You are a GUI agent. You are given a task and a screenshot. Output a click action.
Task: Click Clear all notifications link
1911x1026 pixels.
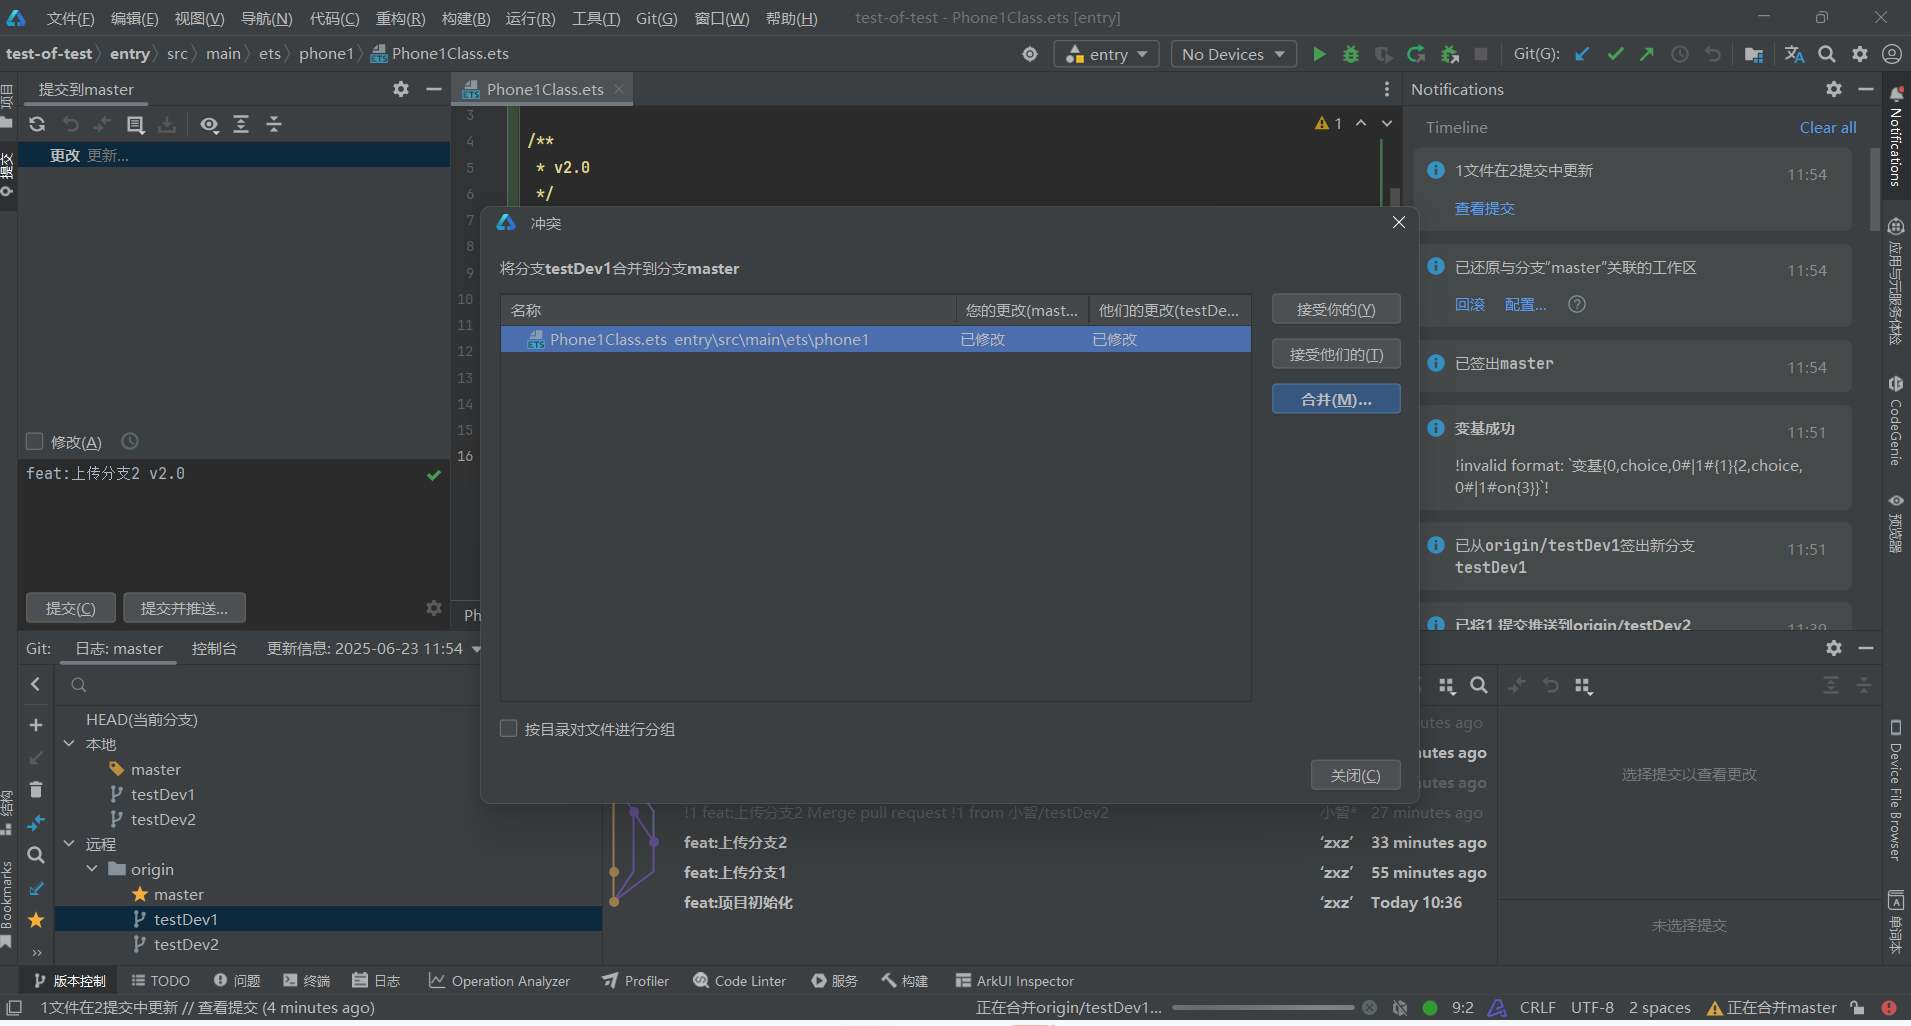1827,127
